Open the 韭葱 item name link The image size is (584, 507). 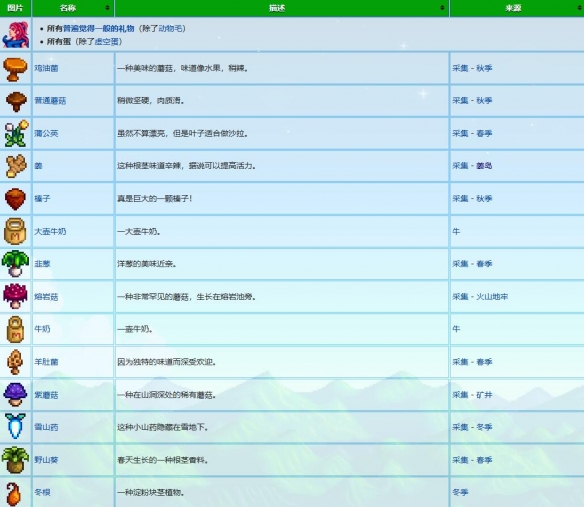42,264
